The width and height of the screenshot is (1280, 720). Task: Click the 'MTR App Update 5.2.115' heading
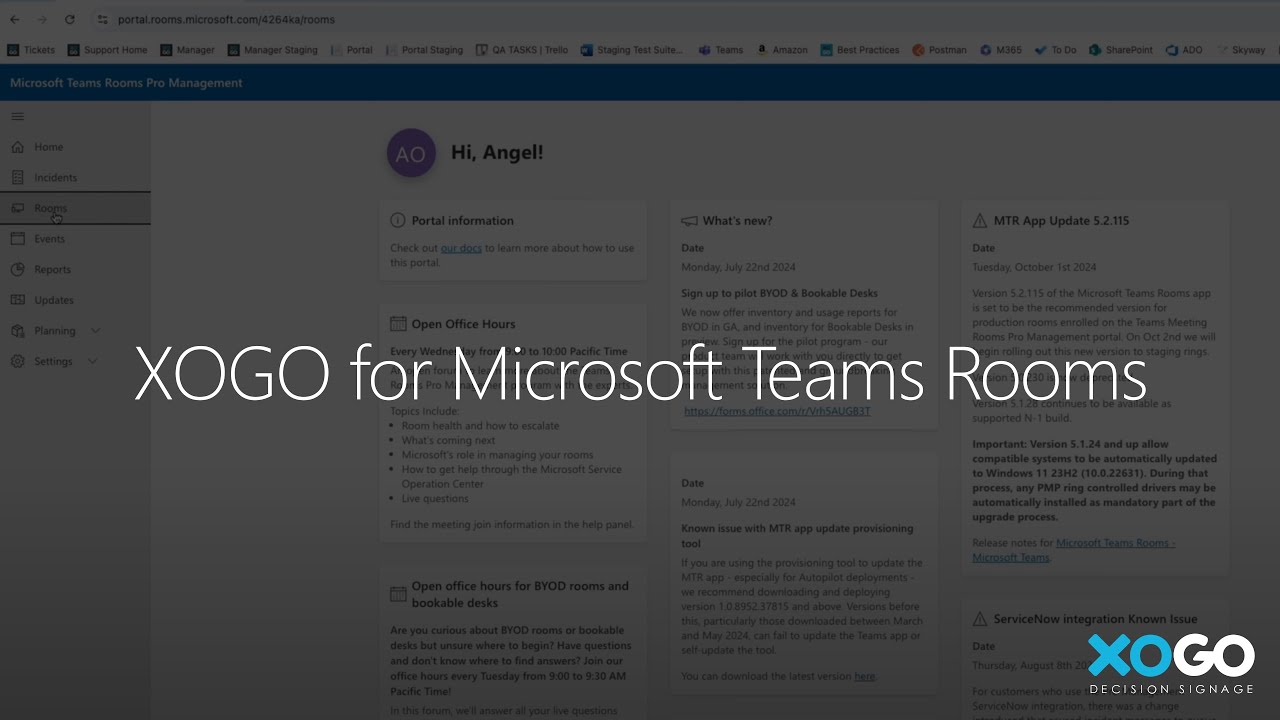tap(1061, 221)
